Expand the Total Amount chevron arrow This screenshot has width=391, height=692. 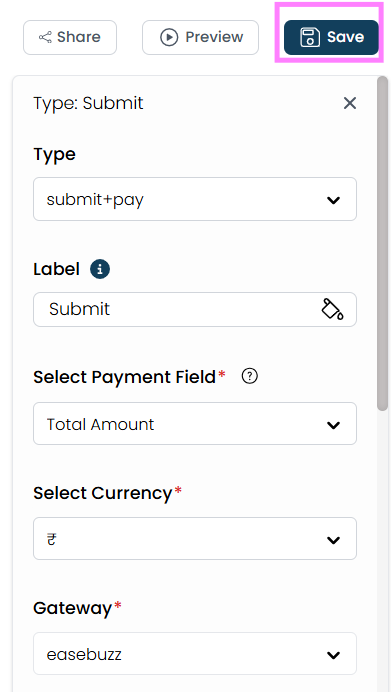pos(333,425)
